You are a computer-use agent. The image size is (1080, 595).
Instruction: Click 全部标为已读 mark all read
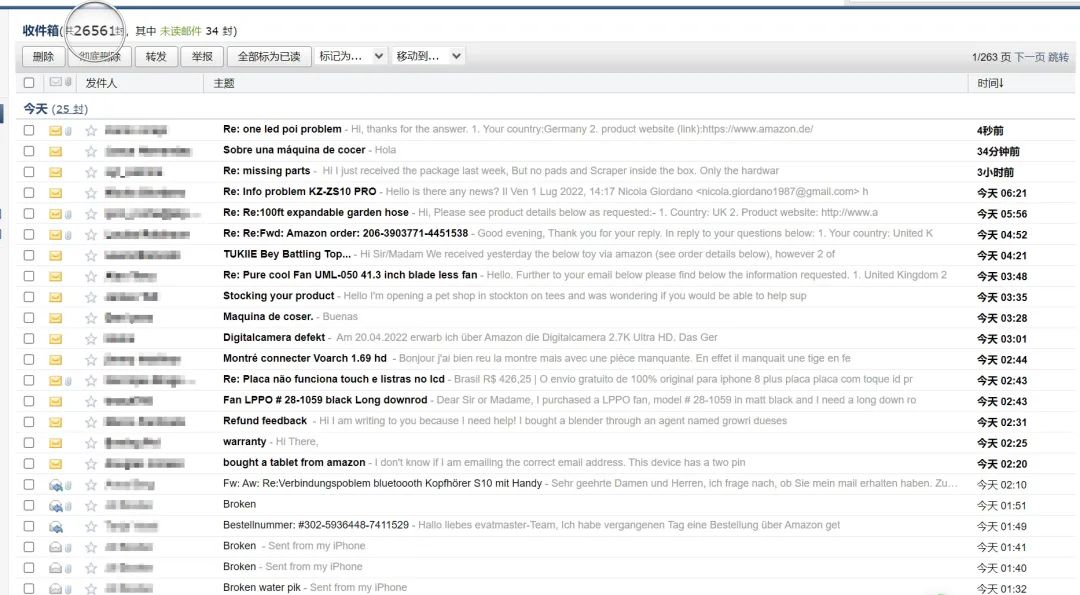coord(269,56)
